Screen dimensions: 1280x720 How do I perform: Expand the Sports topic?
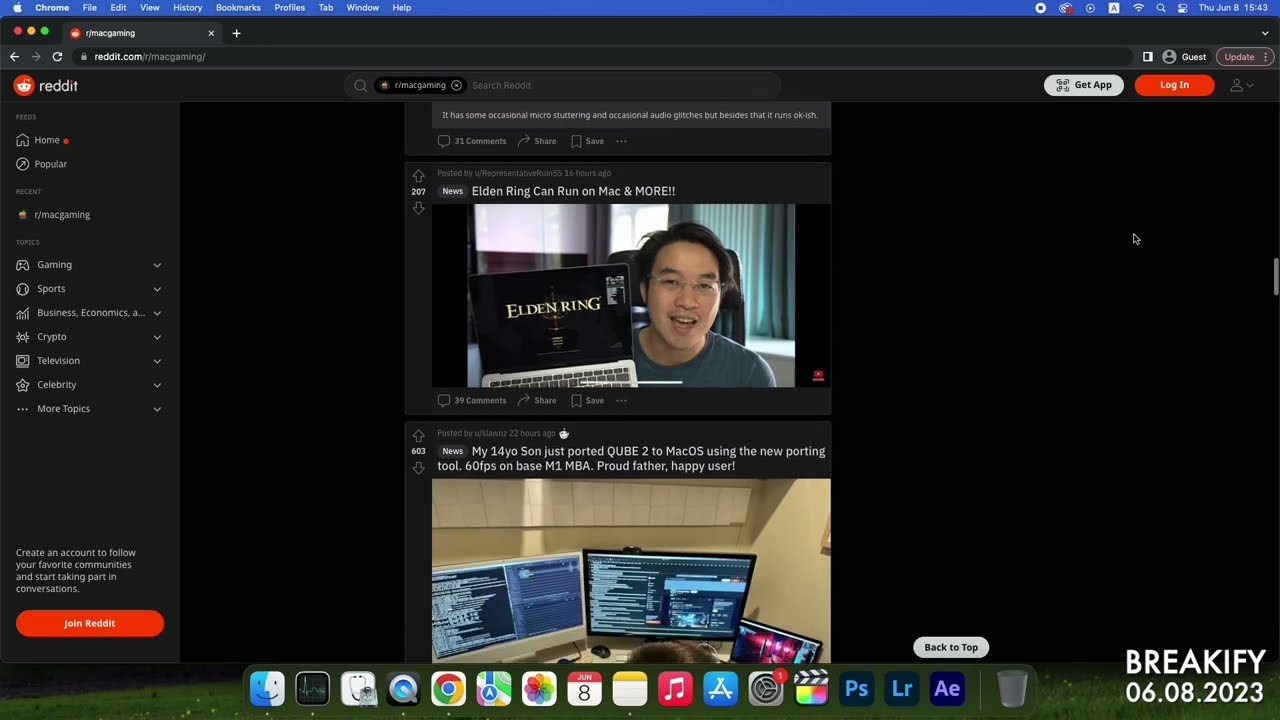(x=89, y=289)
